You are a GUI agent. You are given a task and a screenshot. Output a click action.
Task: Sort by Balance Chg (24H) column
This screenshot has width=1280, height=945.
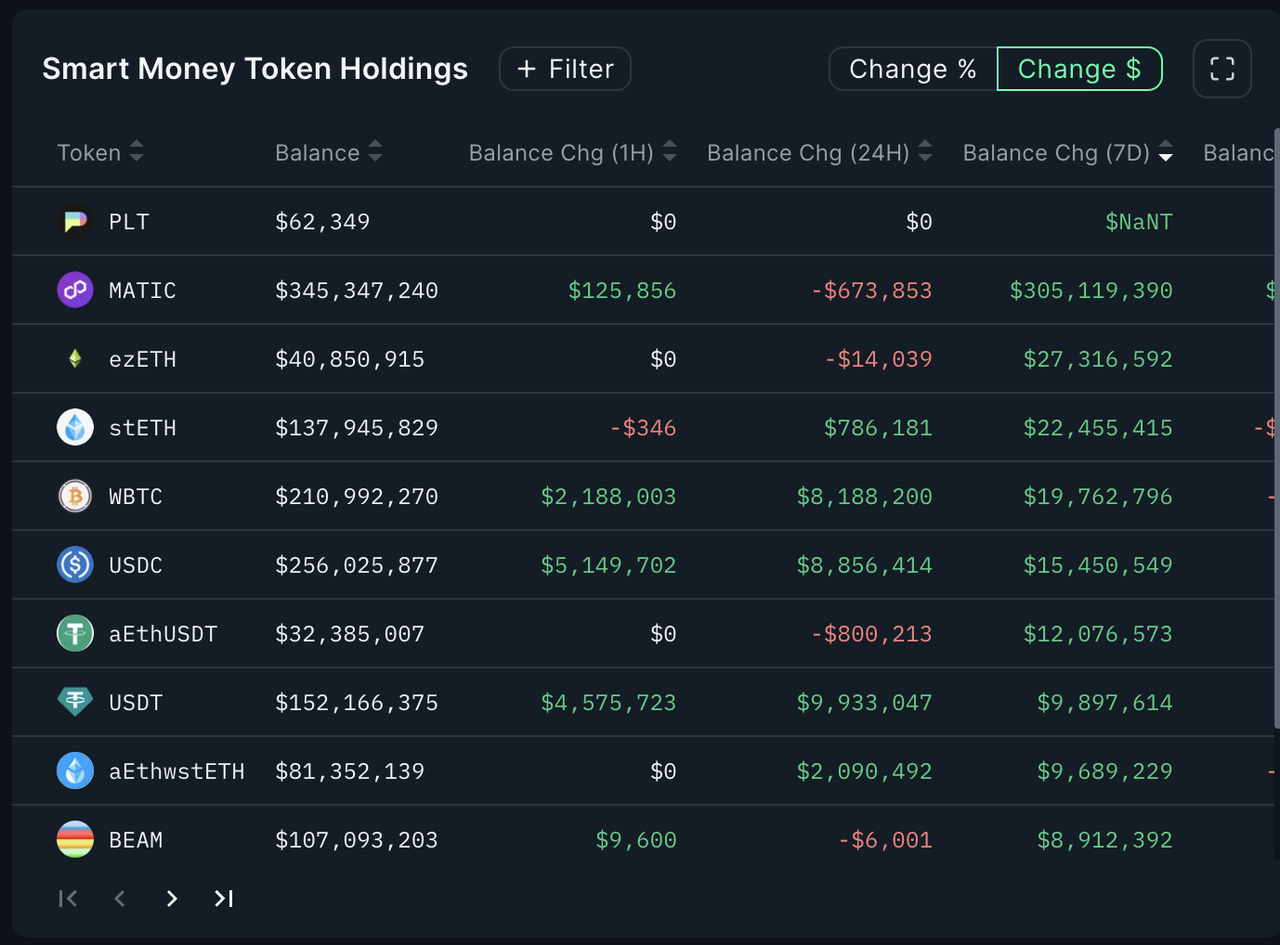tap(820, 153)
